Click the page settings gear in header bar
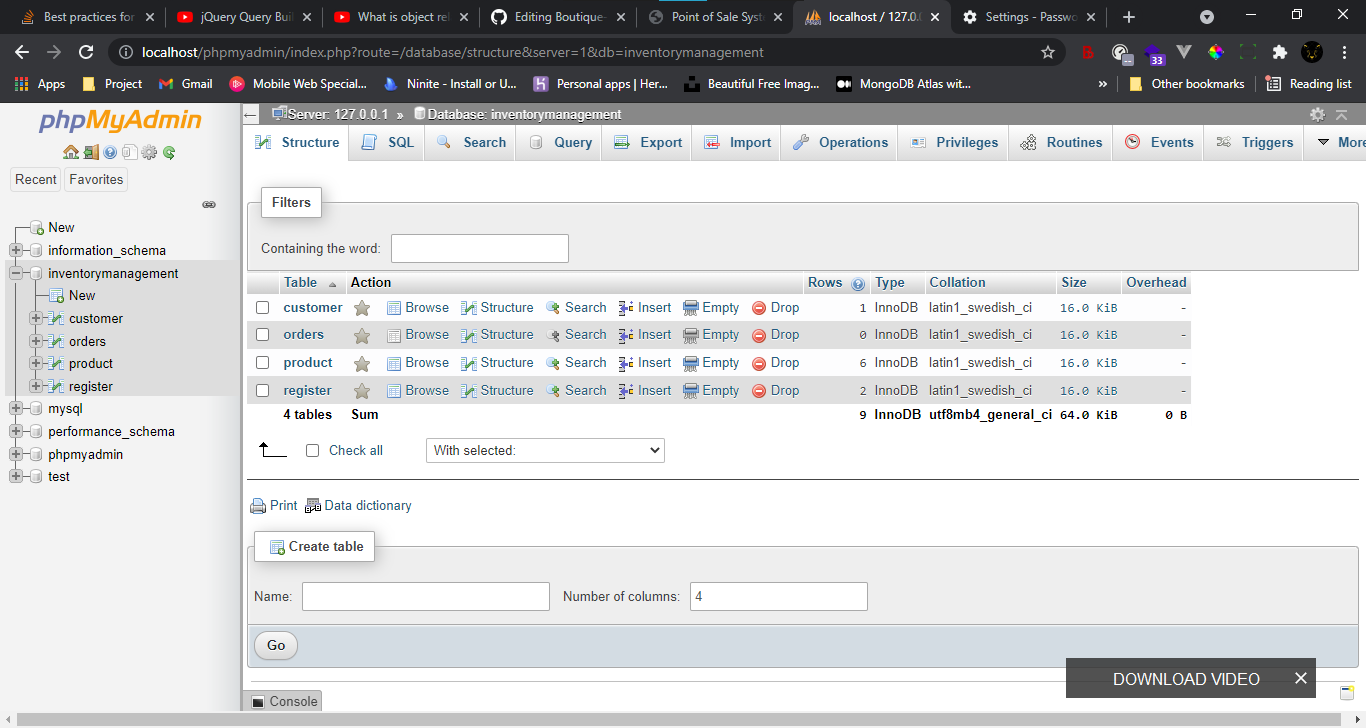1366x728 pixels. pos(1318,115)
